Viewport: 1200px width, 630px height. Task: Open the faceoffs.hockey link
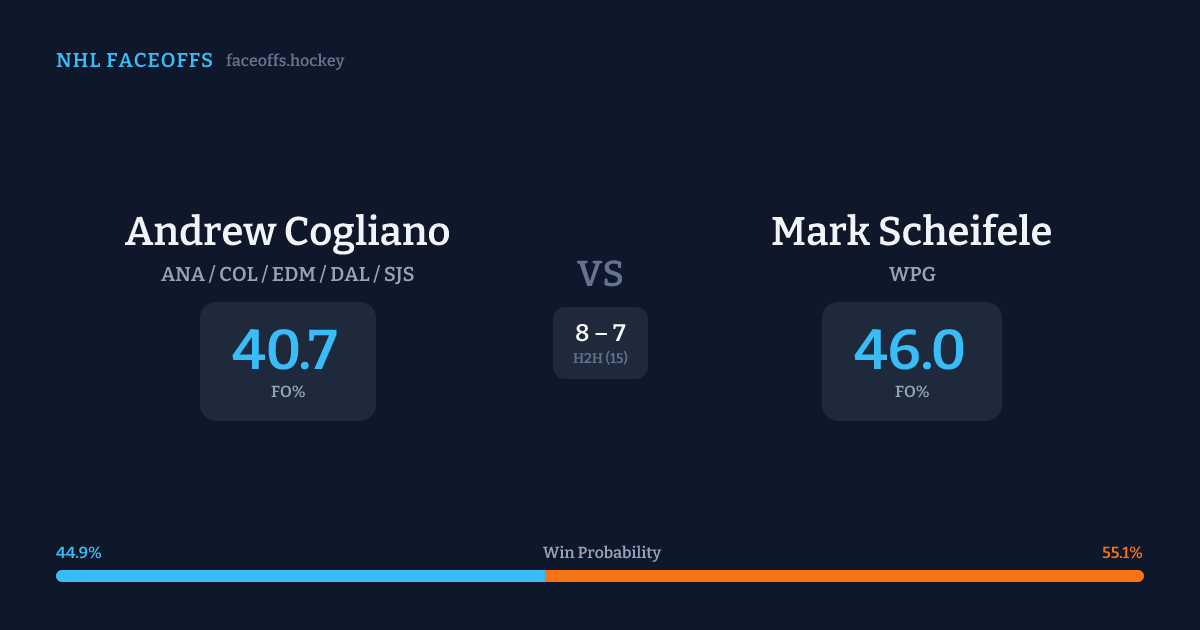(285, 61)
